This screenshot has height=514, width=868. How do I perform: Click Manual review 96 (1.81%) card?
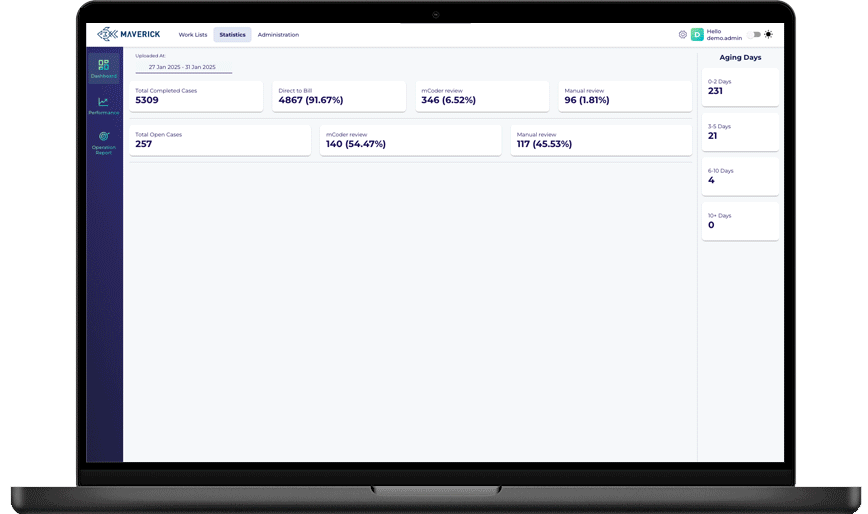coord(625,96)
